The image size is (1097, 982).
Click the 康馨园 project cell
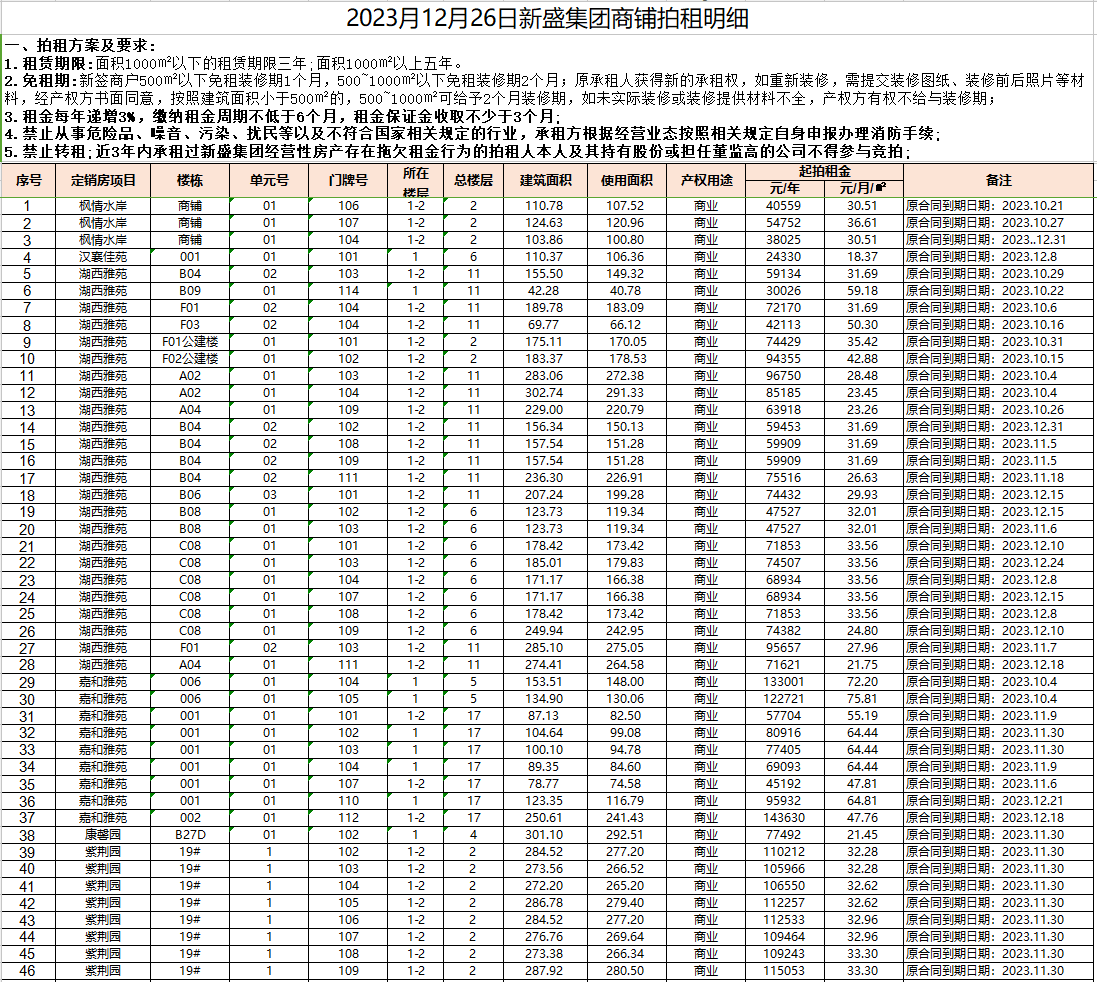[103, 835]
